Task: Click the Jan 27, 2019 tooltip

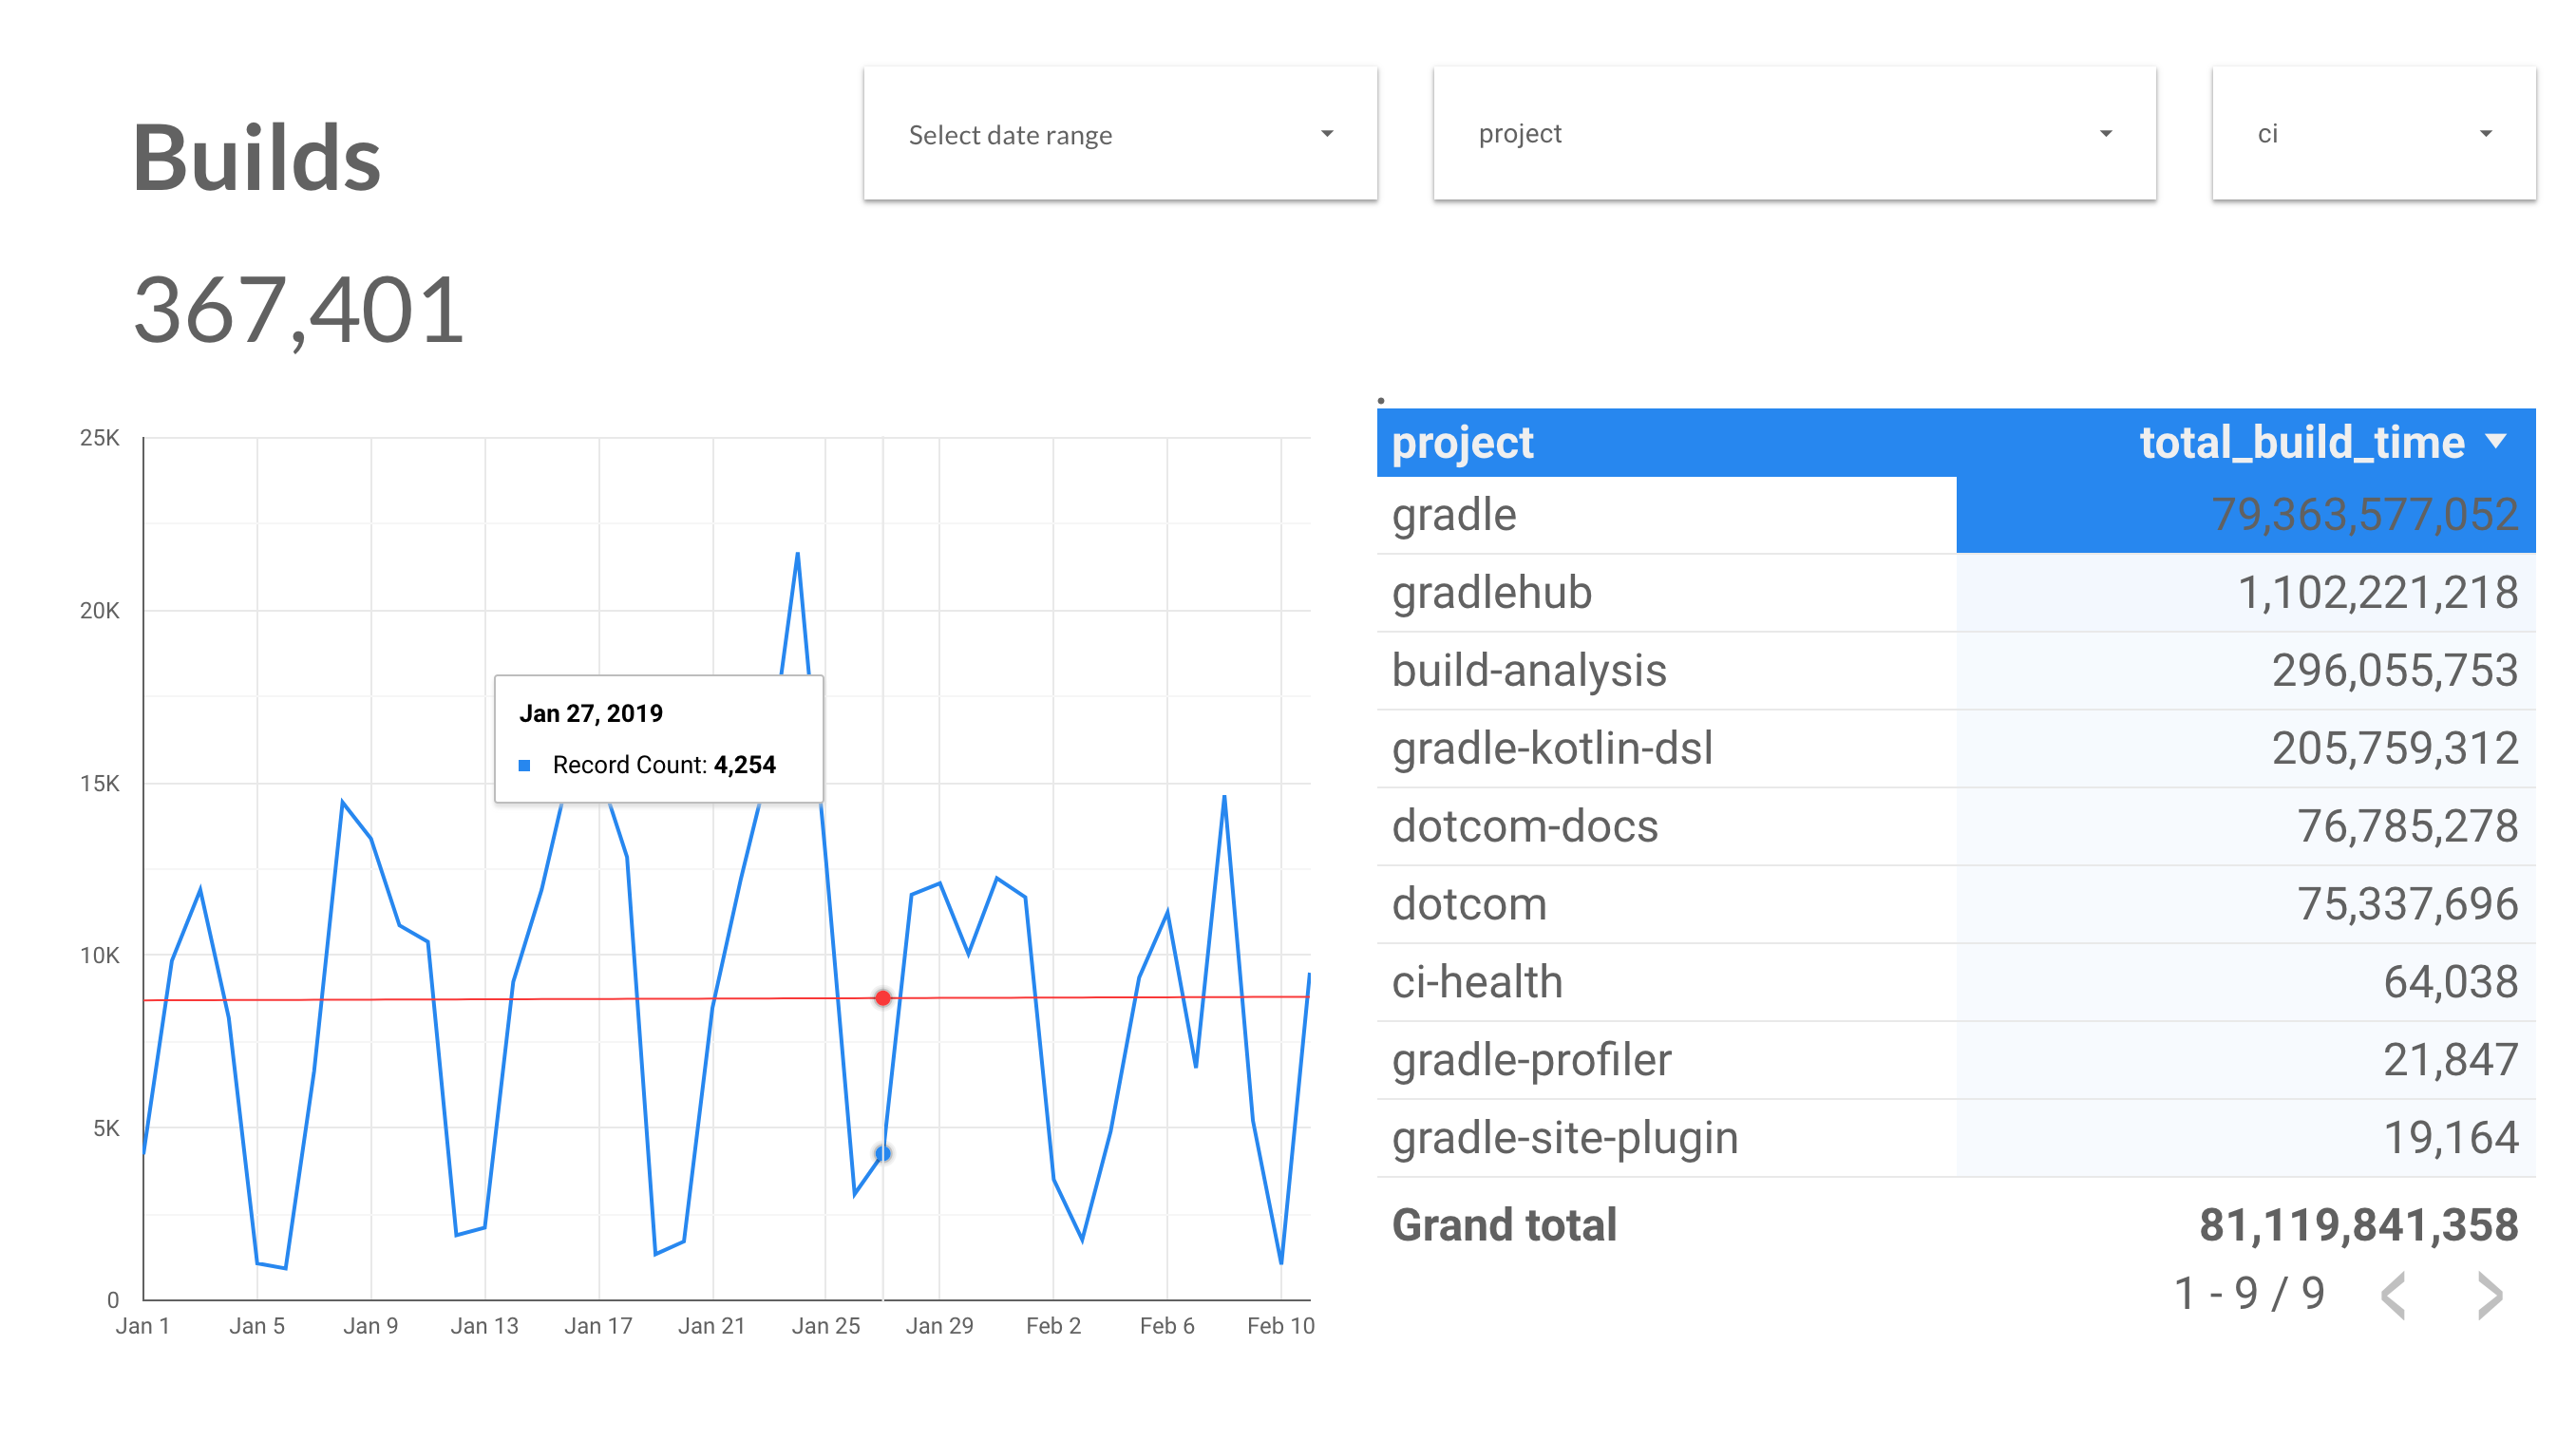Action: click(658, 739)
